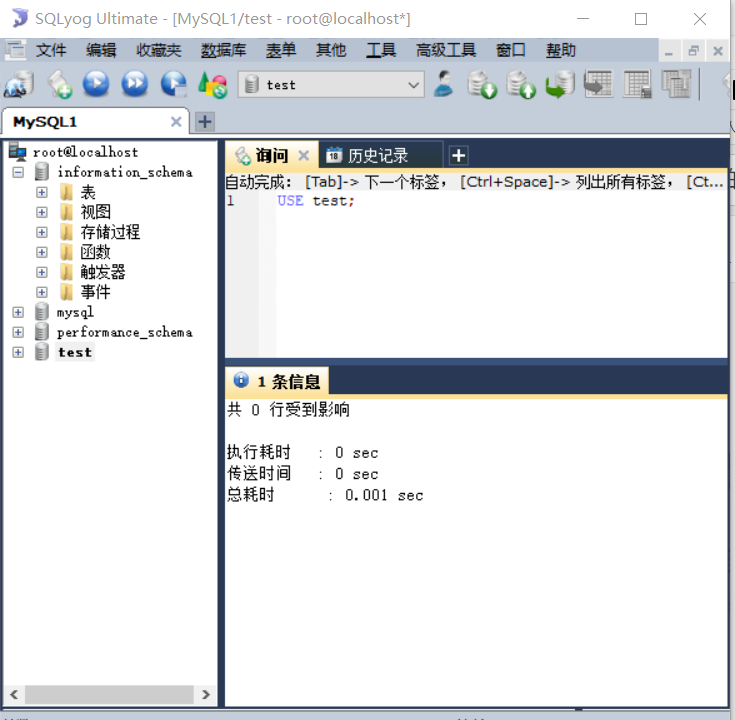
Task: Close the MySQL1 connection tab
Action: tap(176, 122)
